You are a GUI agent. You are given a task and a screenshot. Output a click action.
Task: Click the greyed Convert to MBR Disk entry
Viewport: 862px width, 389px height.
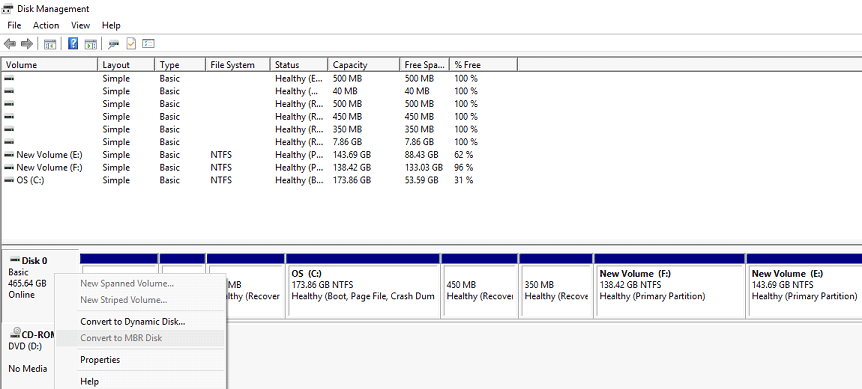click(x=141, y=338)
